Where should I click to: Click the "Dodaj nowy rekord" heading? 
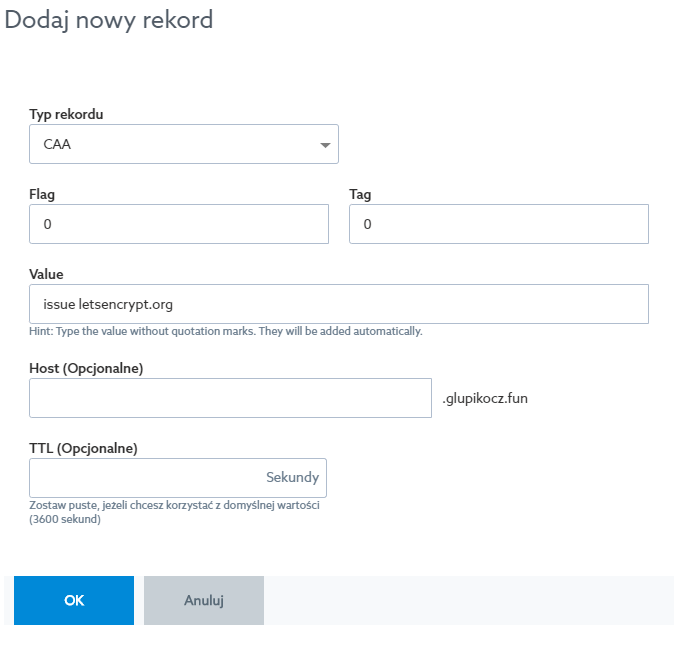109,19
